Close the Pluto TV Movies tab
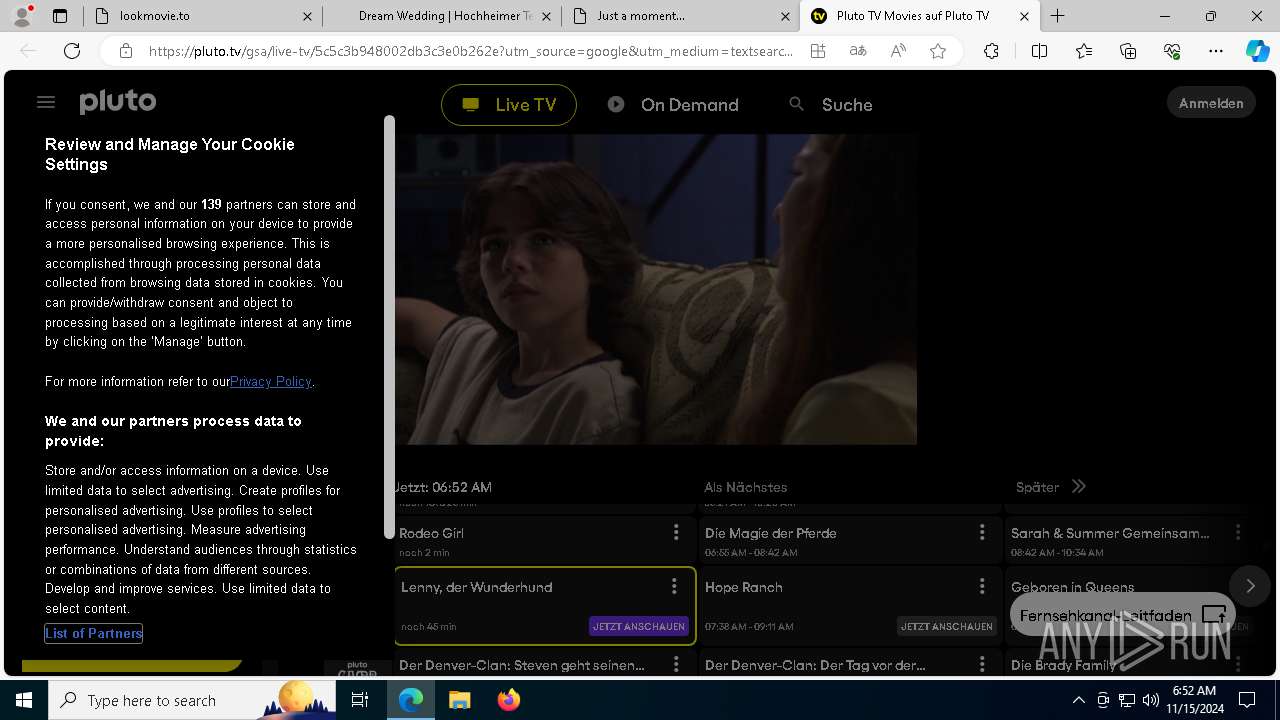This screenshot has height=720, width=1280. 1024,16
